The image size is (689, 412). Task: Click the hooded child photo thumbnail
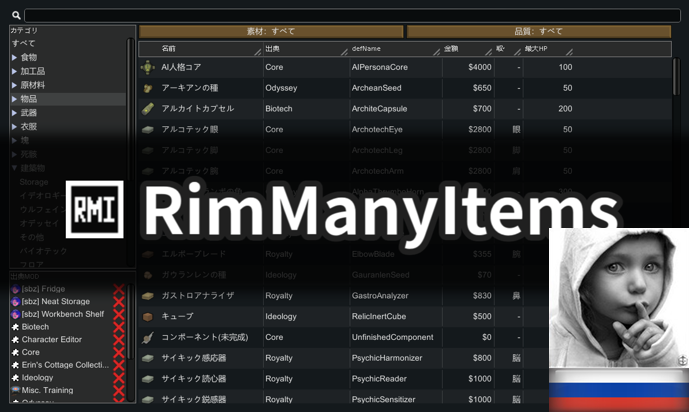(619, 298)
